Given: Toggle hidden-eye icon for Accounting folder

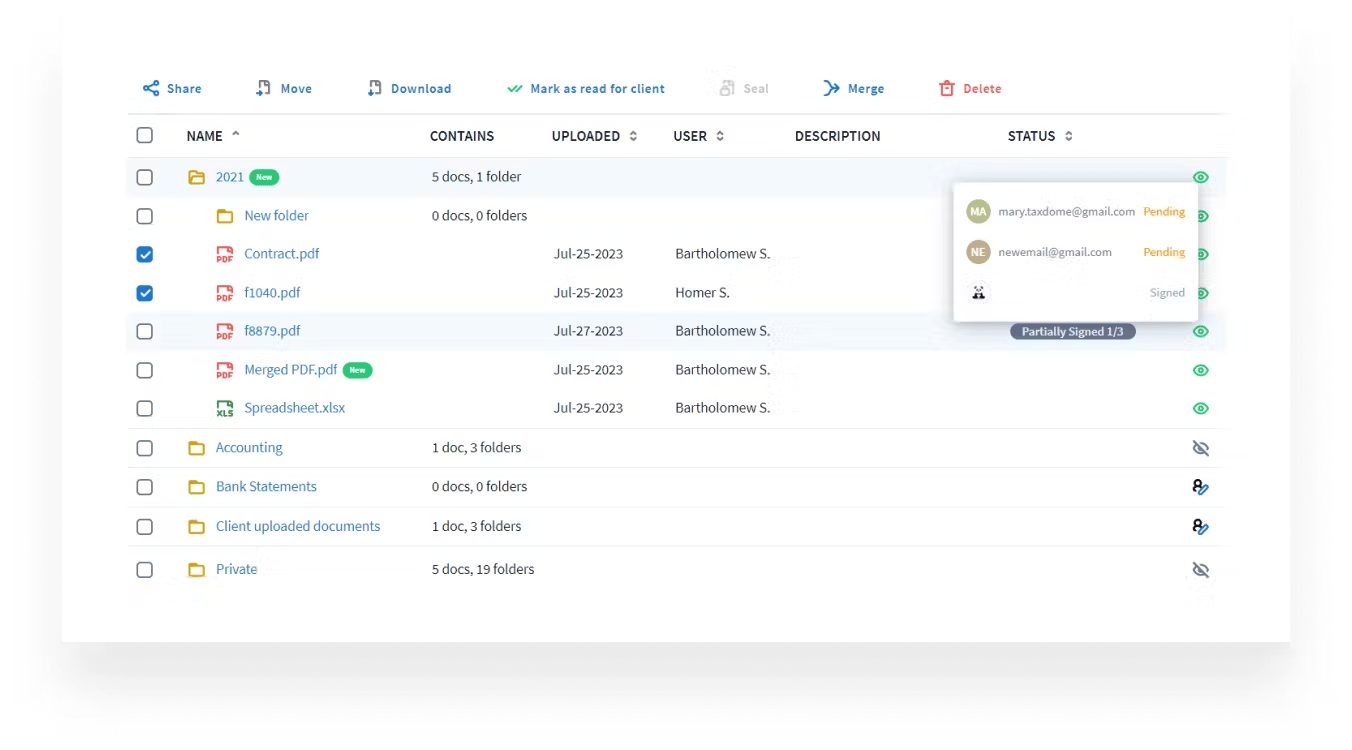Looking at the screenshot, I should click(x=1201, y=448).
